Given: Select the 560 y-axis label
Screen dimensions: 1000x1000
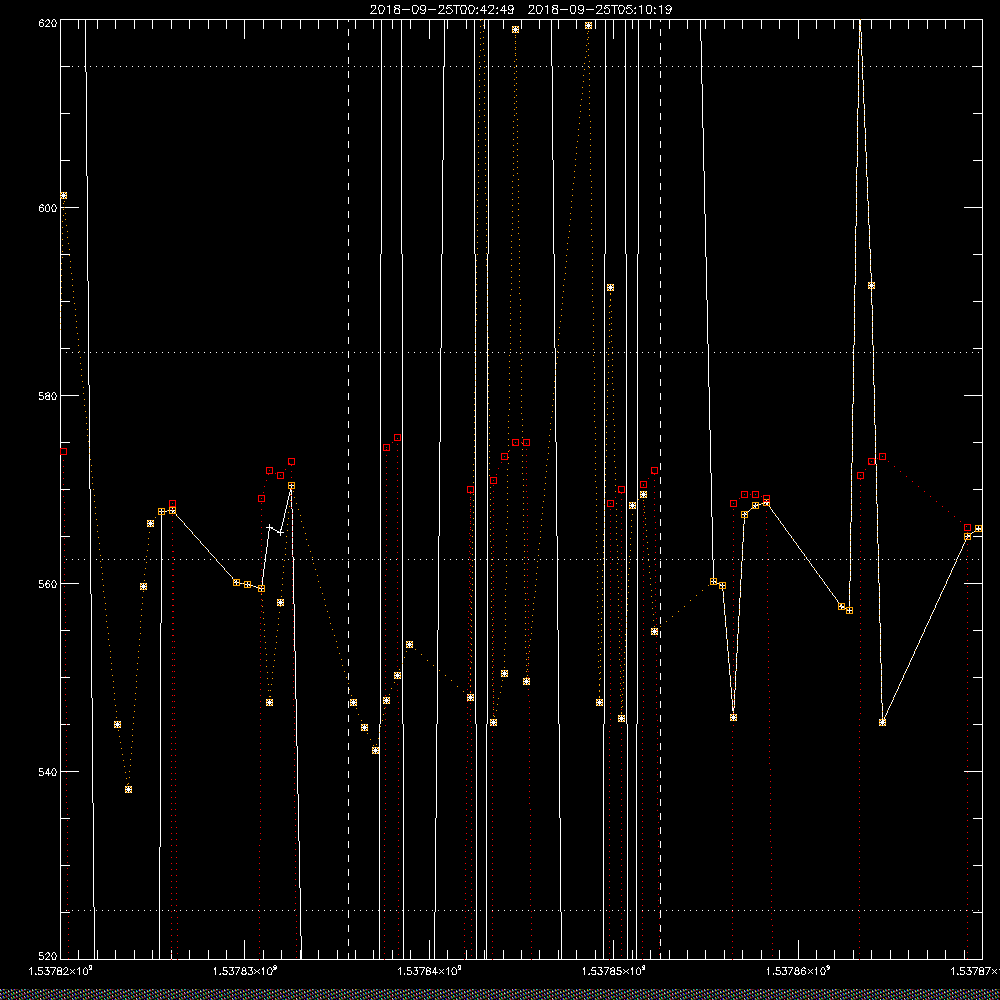Looking at the screenshot, I should [48, 584].
